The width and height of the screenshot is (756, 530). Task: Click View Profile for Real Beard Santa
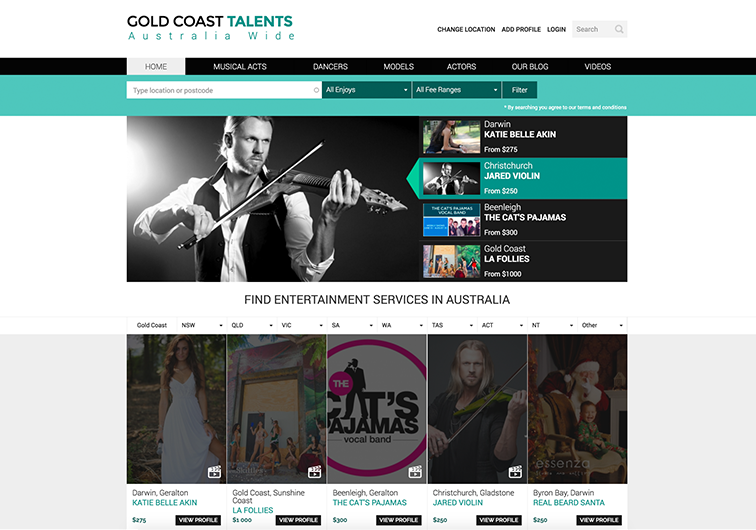(599, 520)
